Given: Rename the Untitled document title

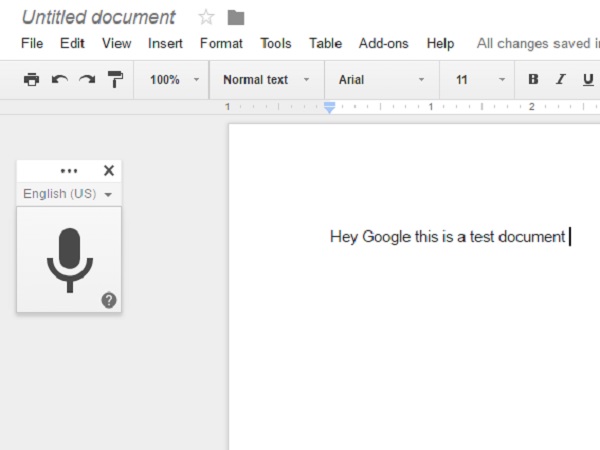Looking at the screenshot, I should pos(98,18).
